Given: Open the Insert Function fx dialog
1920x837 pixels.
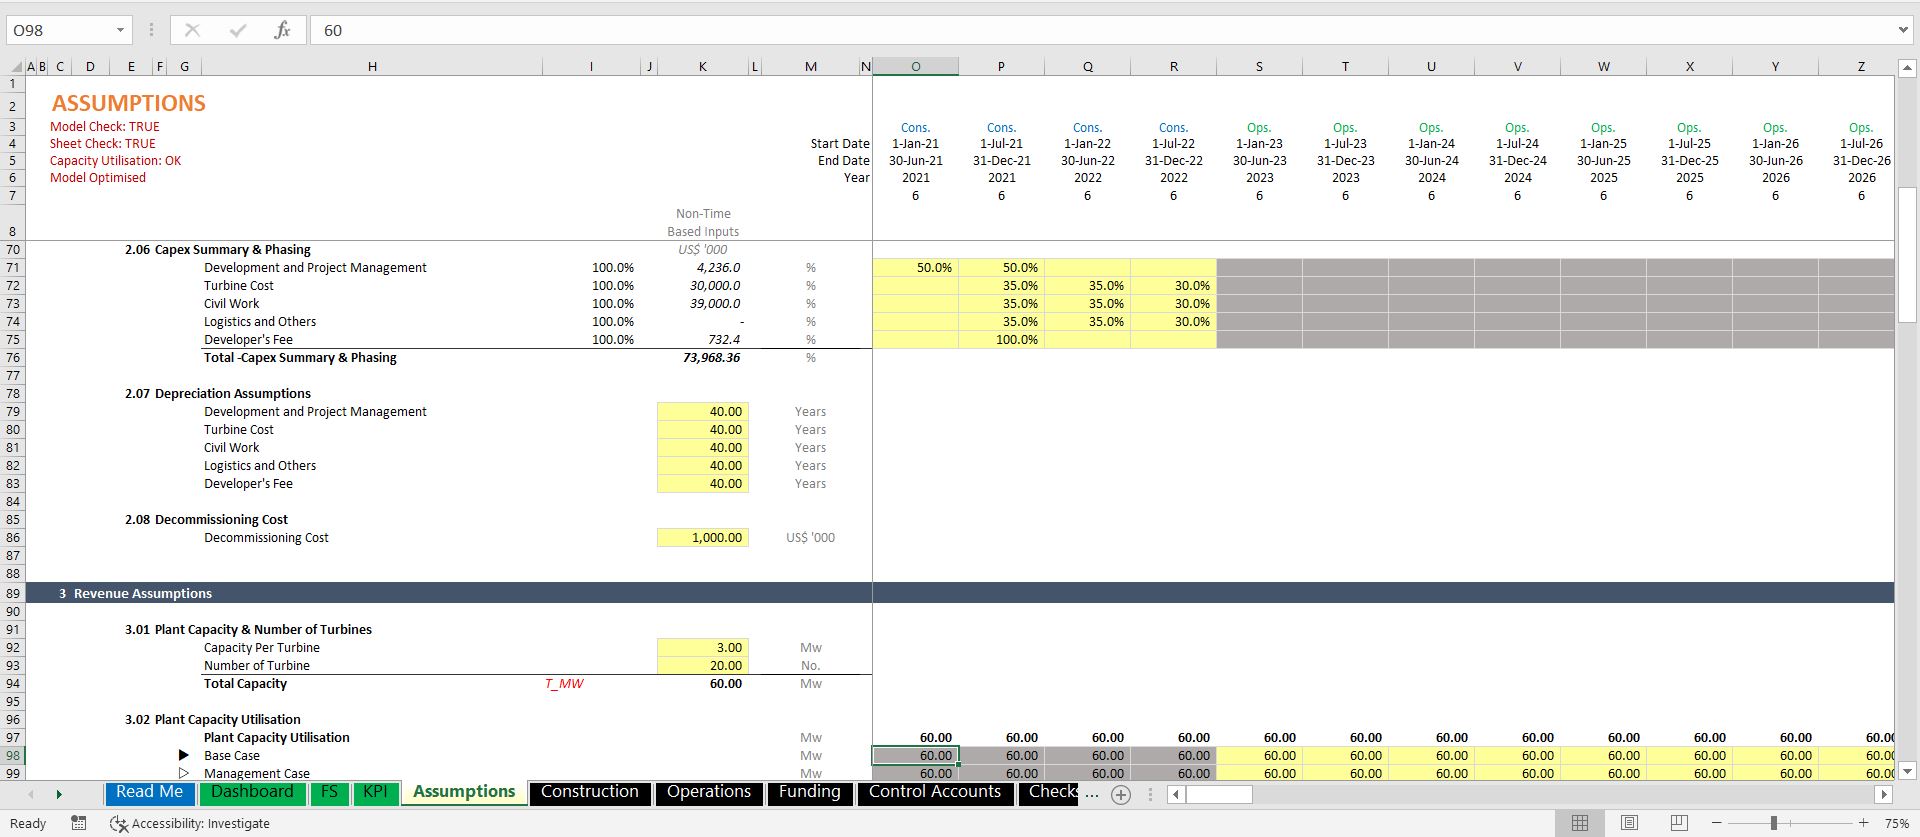Looking at the screenshot, I should [282, 30].
